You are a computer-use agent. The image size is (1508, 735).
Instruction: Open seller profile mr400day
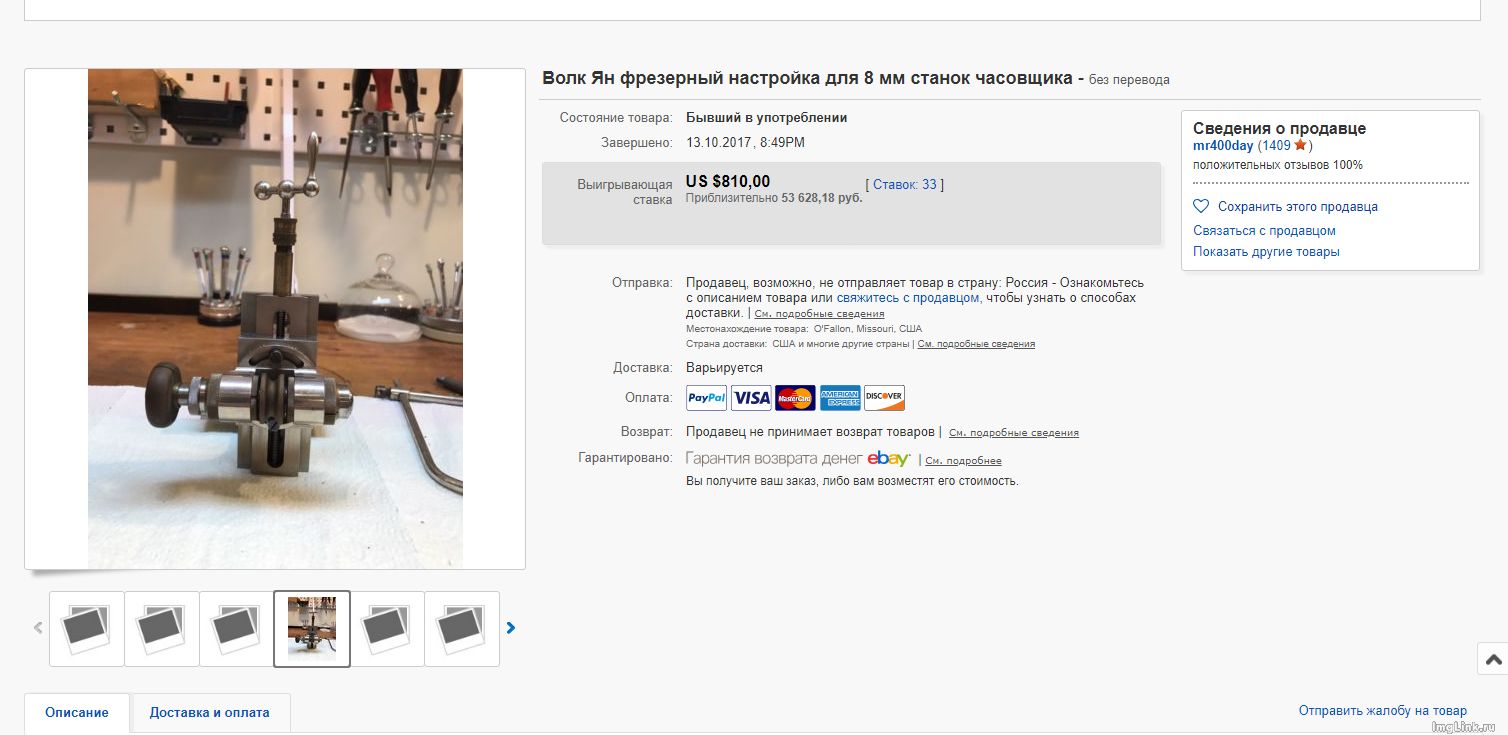1223,146
